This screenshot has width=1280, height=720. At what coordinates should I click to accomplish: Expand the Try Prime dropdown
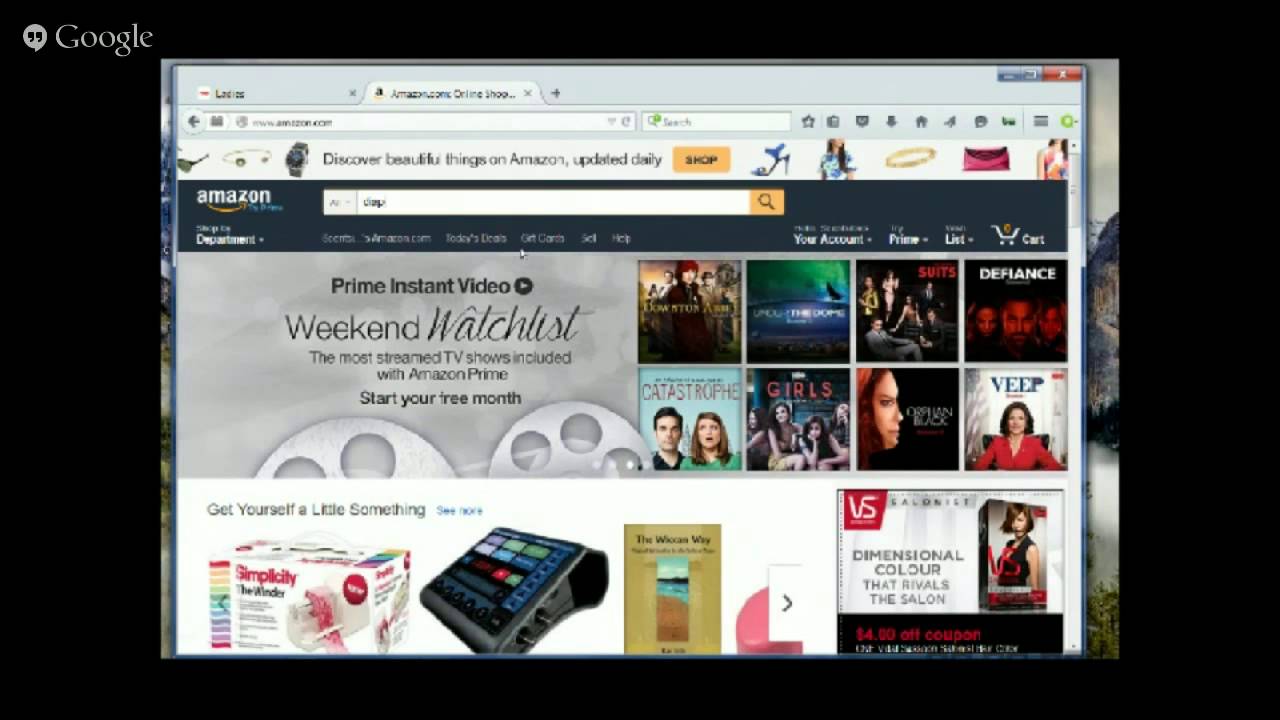click(x=908, y=235)
